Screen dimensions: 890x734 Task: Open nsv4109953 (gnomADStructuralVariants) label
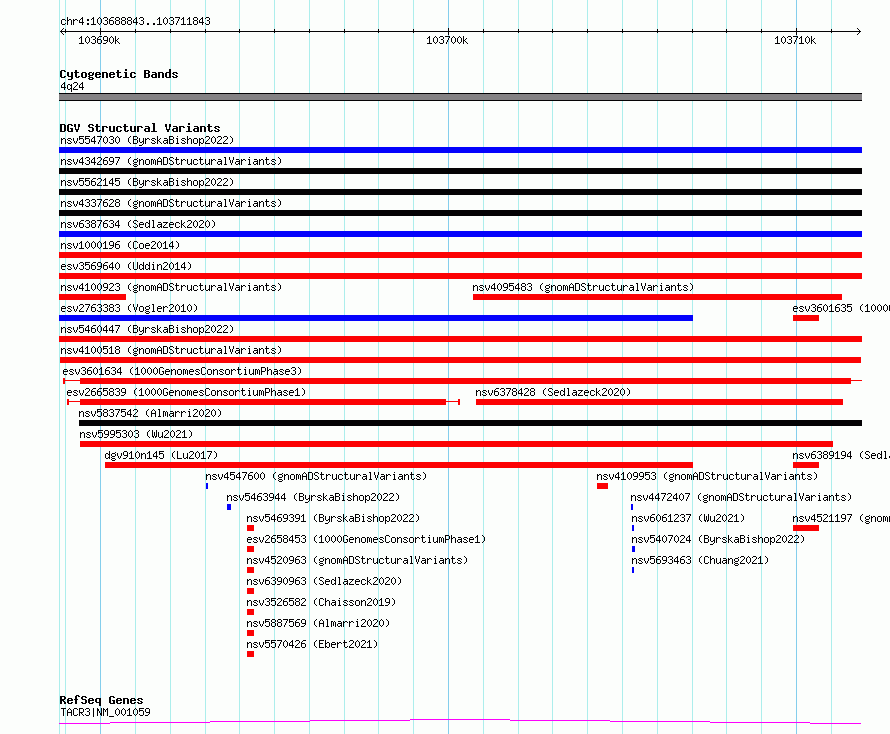tap(707, 476)
